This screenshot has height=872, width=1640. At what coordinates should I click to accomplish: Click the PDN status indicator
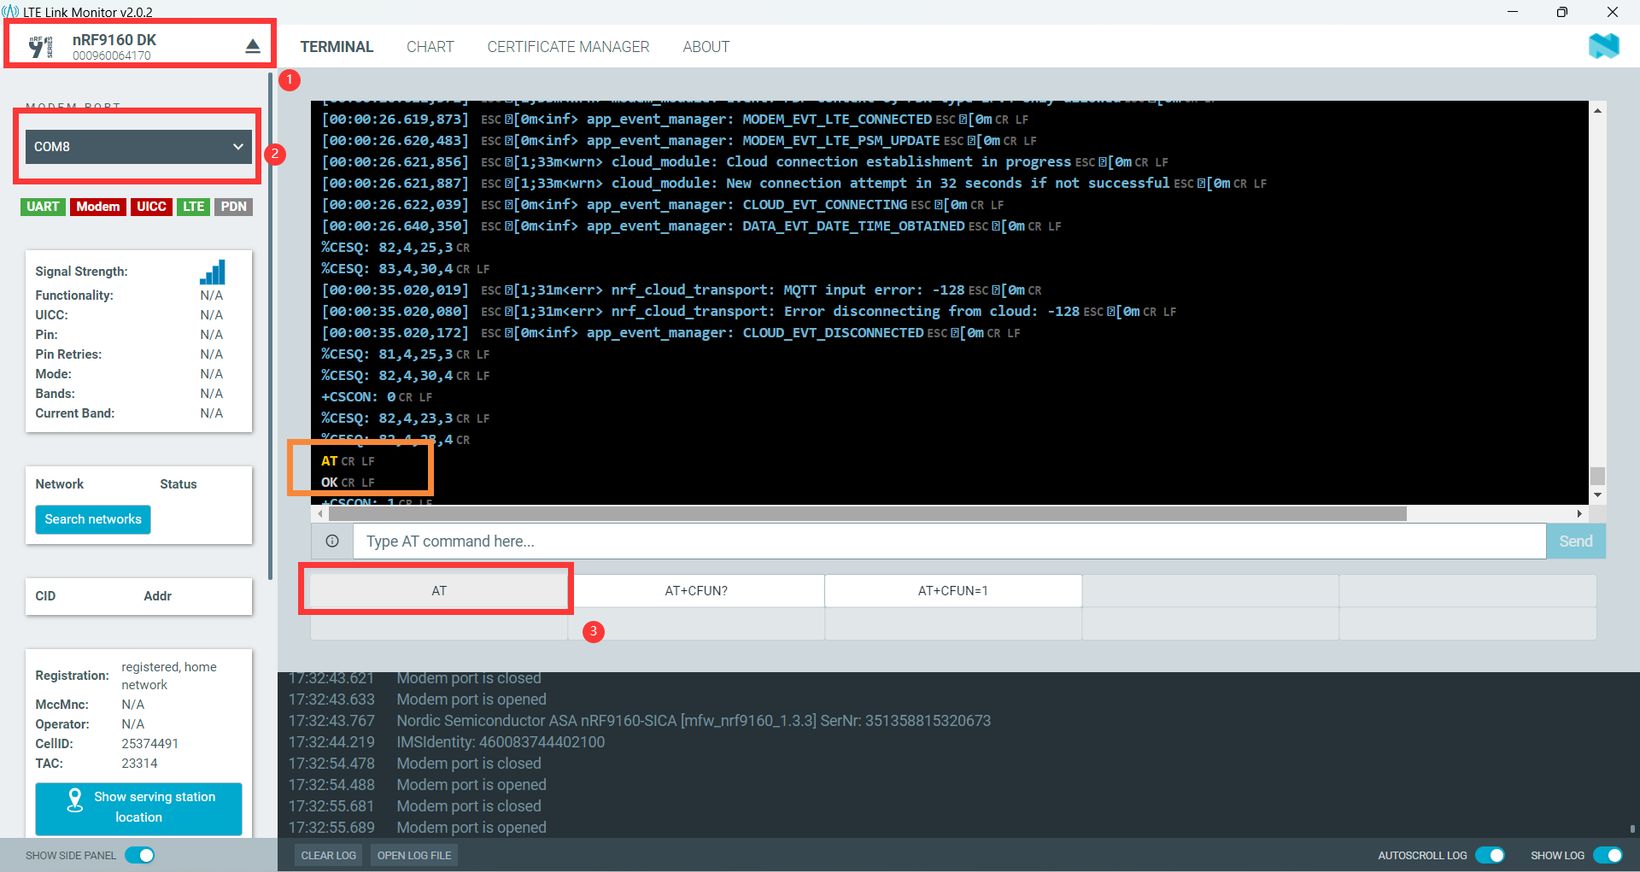click(x=234, y=207)
